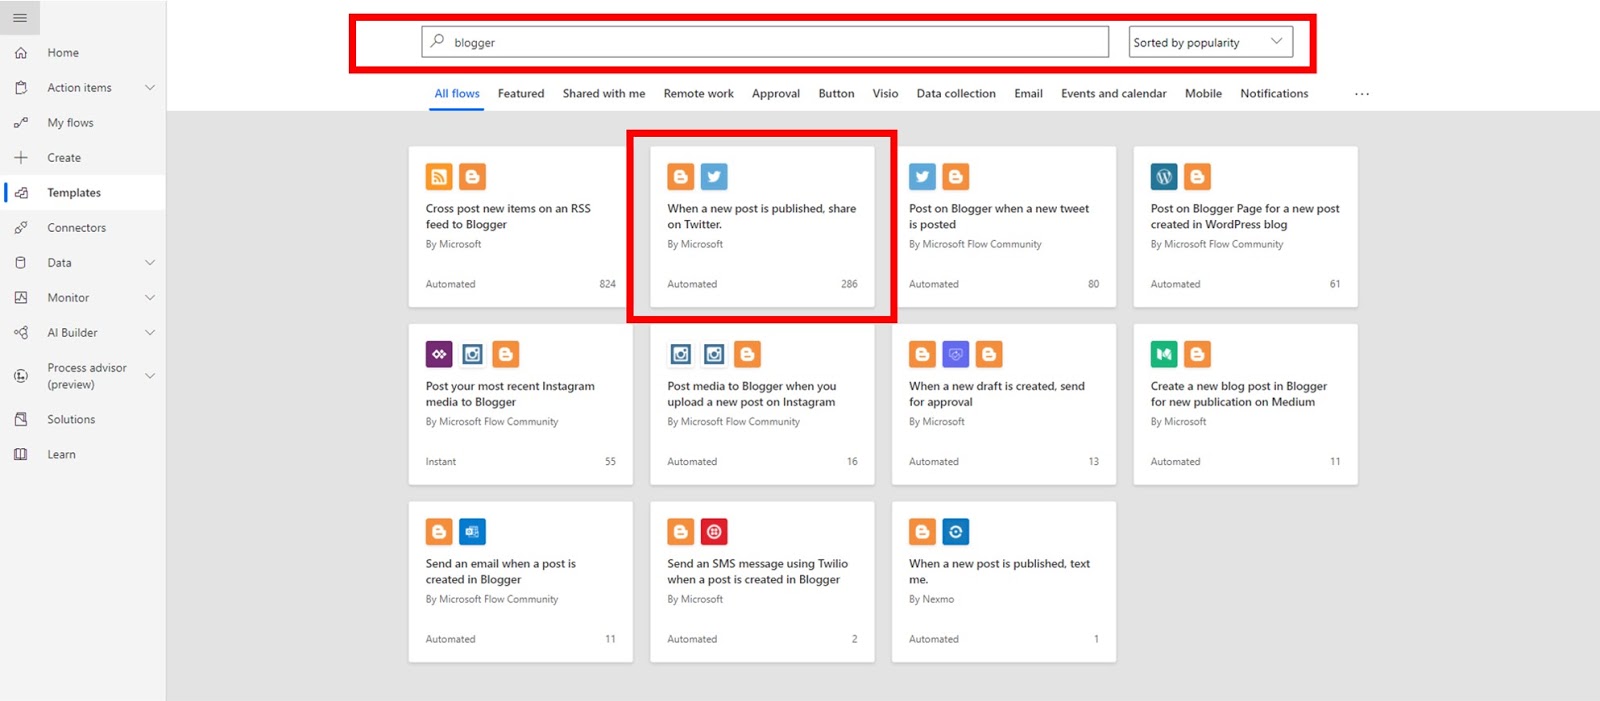This screenshot has height=701, width=1600.
Task: Click the Action items clipboard icon
Action: [21, 88]
